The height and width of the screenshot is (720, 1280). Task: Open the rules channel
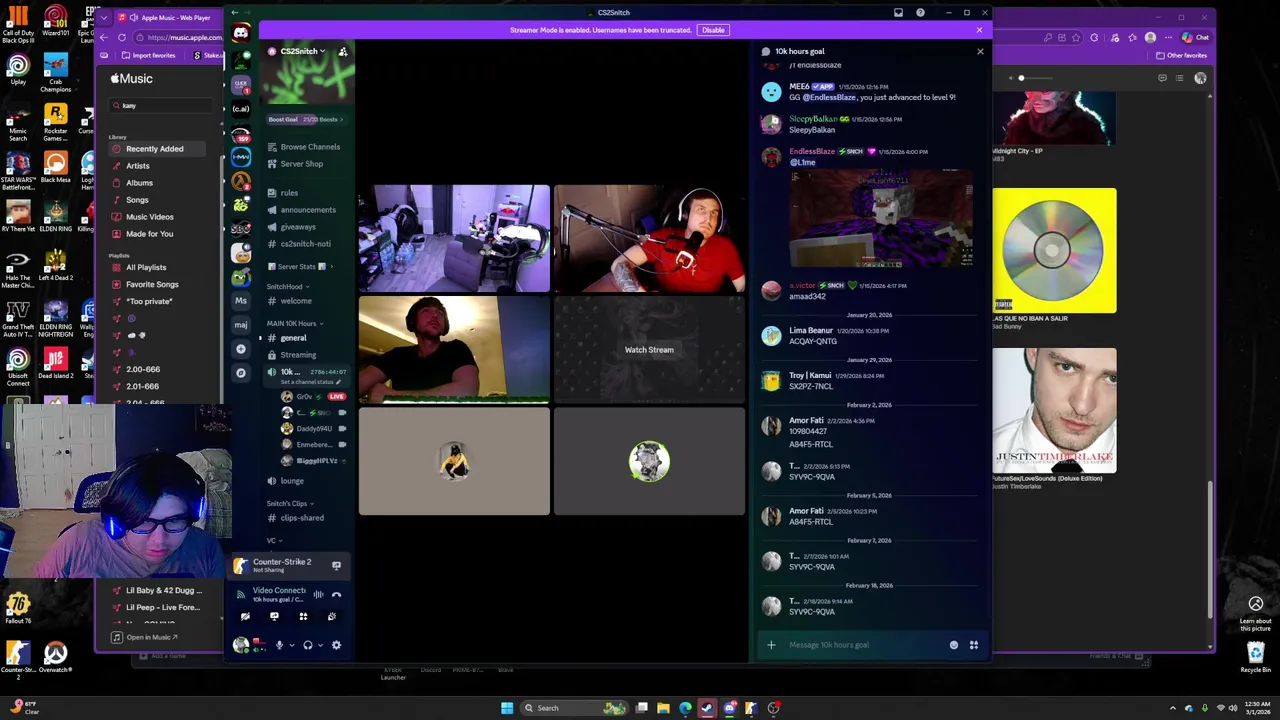(x=289, y=193)
